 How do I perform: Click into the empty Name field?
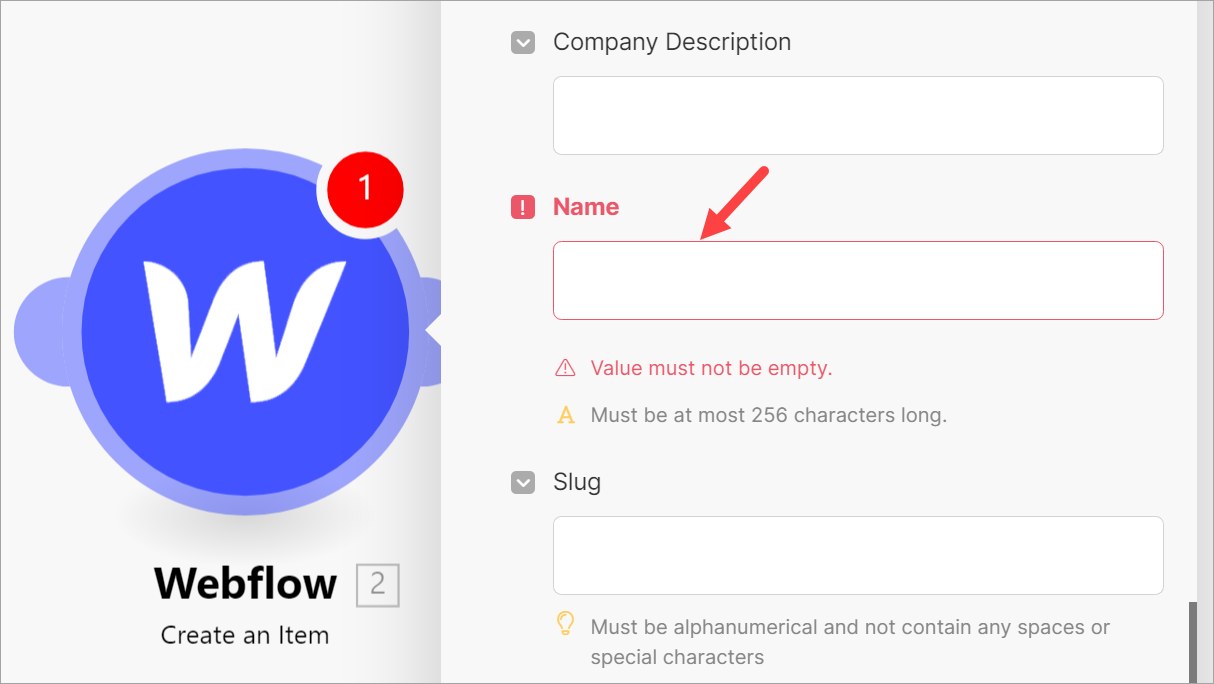click(858, 280)
